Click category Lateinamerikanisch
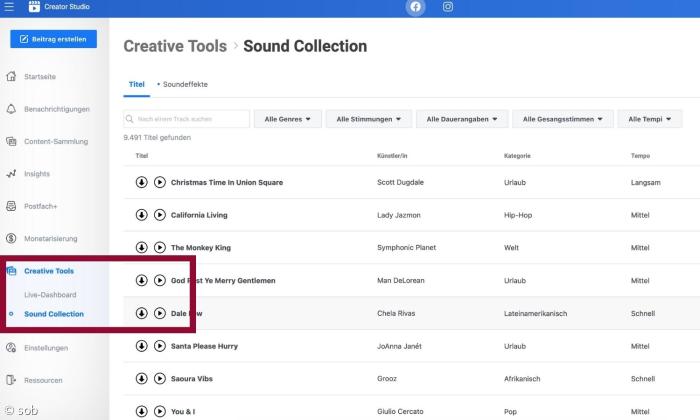 [x=535, y=313]
